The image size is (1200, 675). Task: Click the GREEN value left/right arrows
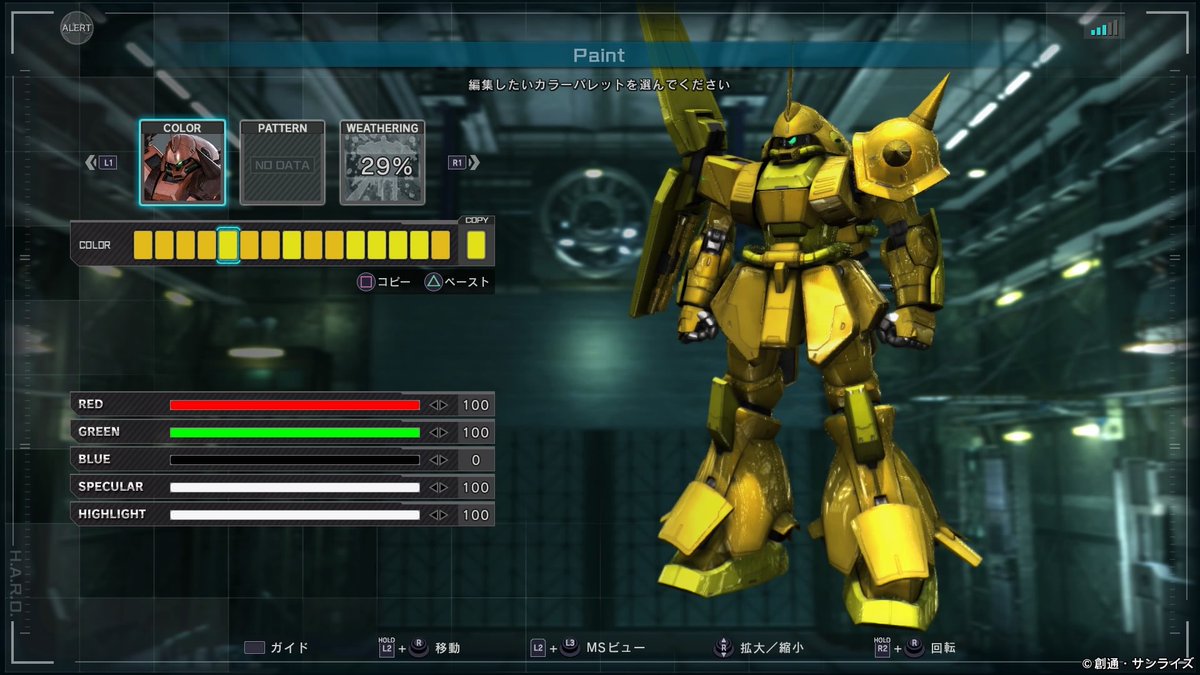coord(439,432)
